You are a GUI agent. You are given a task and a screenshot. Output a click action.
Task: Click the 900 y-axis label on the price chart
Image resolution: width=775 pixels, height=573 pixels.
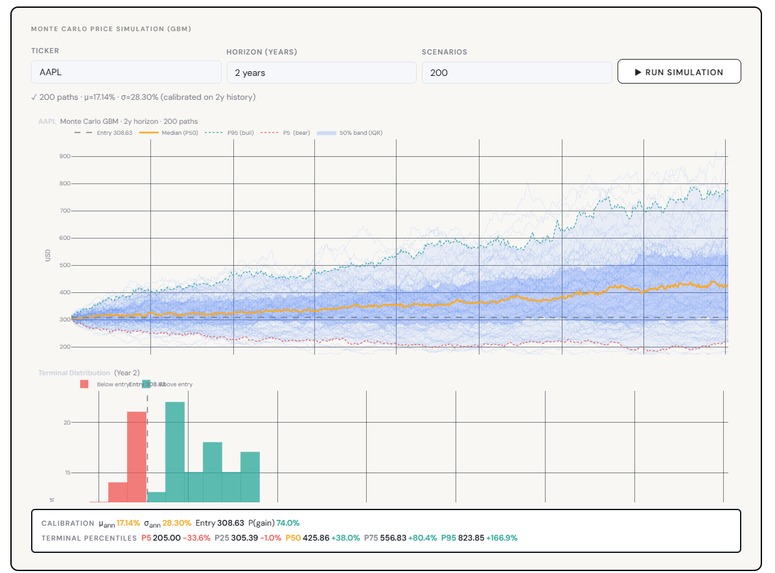pos(65,156)
